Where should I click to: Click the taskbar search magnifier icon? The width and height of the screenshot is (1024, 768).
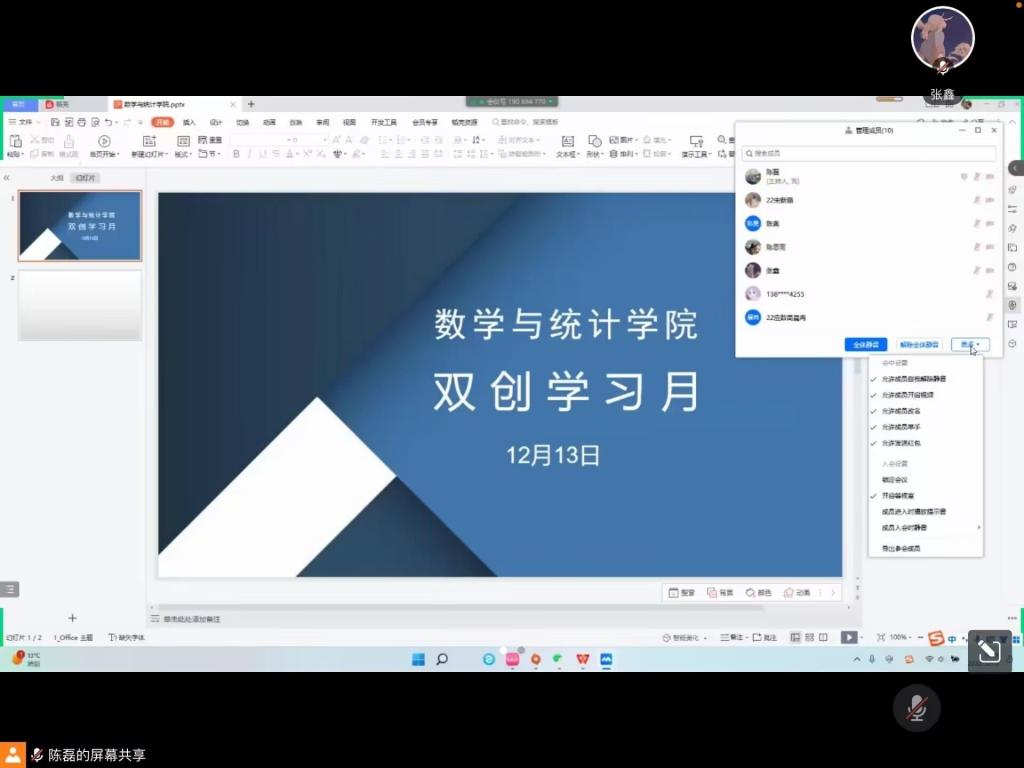442,659
